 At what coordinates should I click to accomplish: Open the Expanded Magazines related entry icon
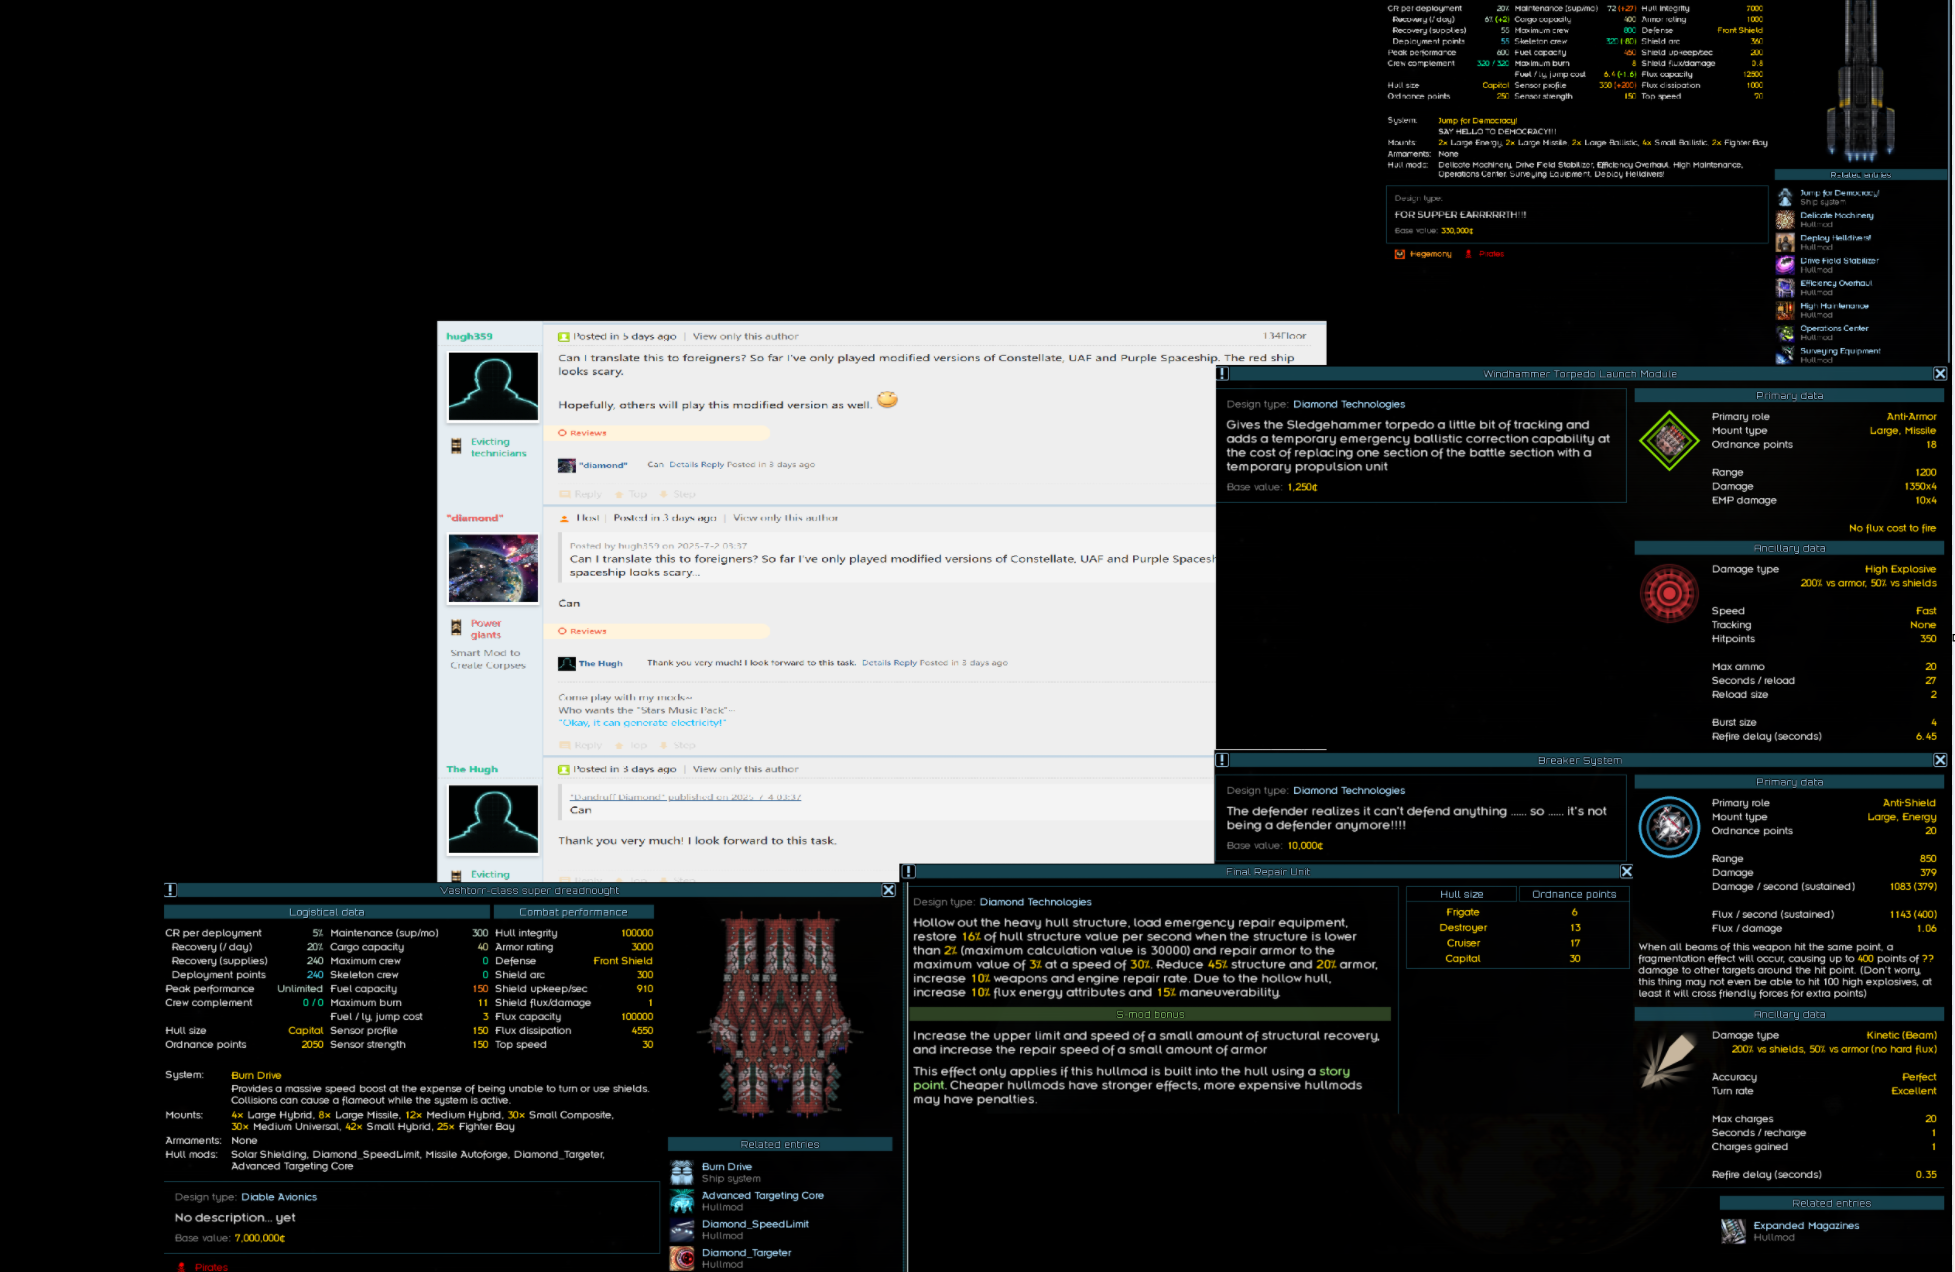pyautogui.click(x=1733, y=1231)
